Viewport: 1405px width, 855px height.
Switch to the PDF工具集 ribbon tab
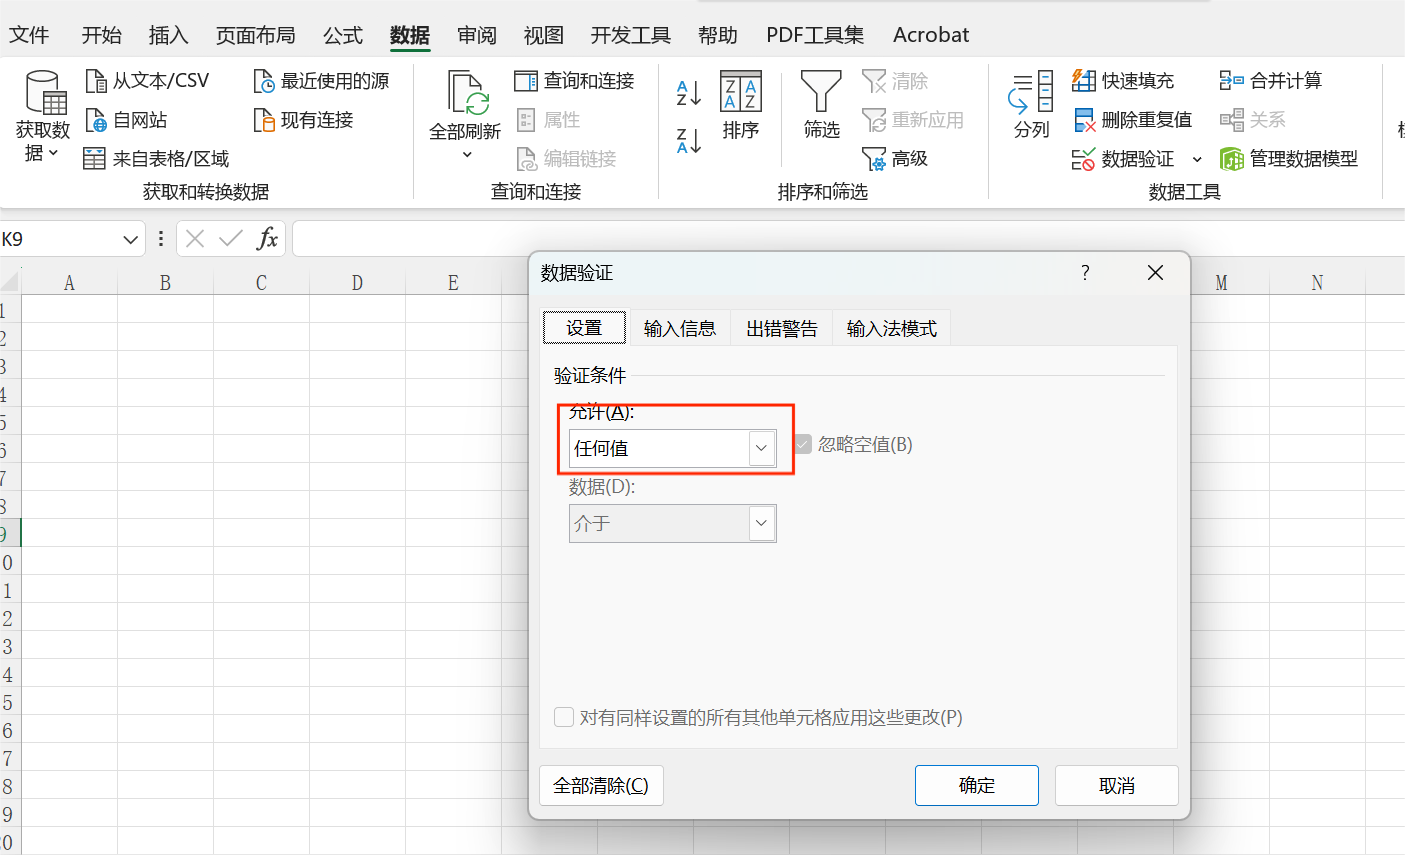815,35
